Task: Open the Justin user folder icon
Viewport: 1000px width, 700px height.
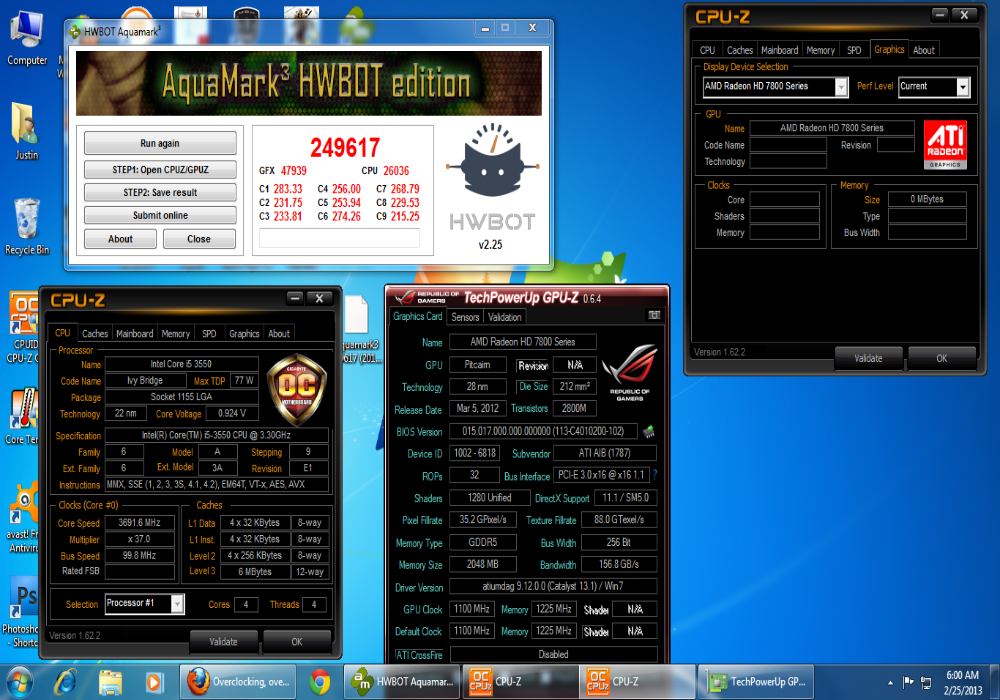Action: point(26,131)
